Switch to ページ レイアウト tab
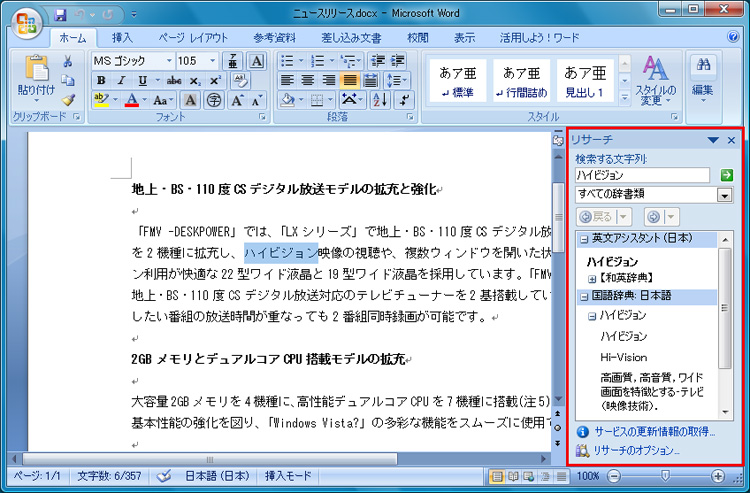 (x=193, y=38)
